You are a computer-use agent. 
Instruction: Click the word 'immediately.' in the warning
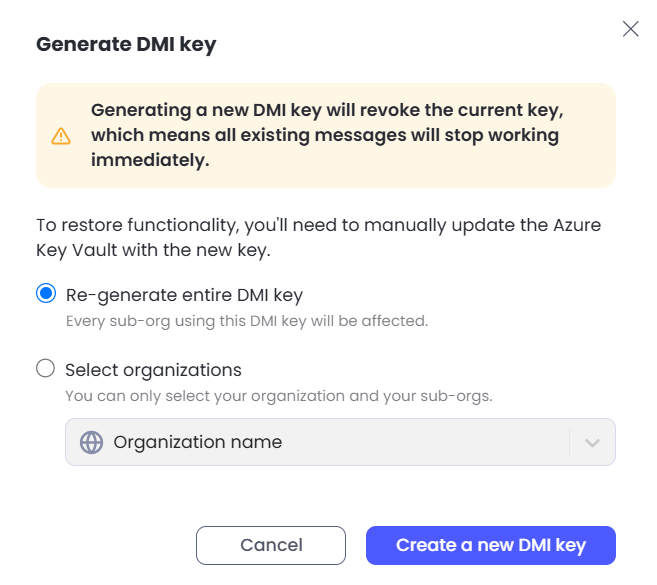click(x=150, y=160)
